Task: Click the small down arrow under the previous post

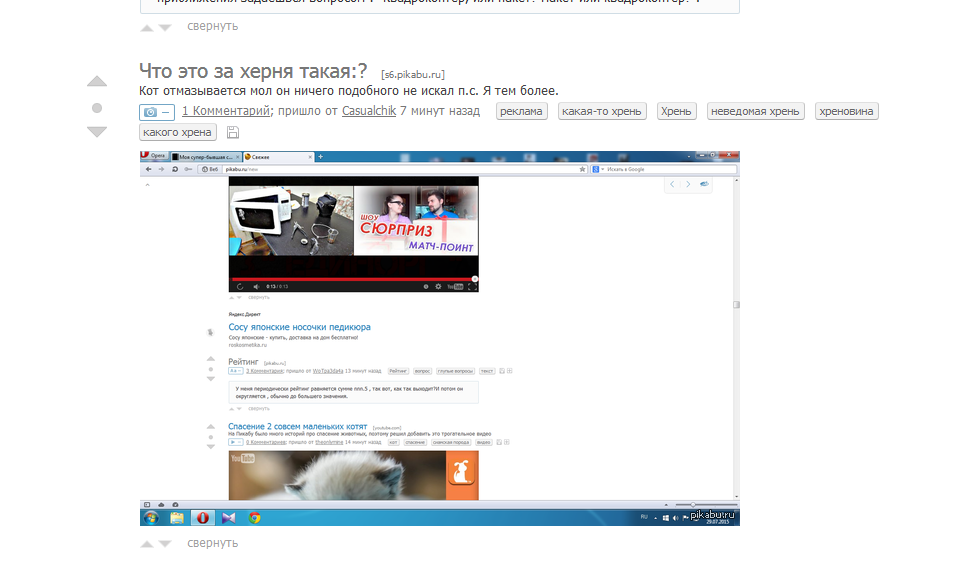Action: 165,27
